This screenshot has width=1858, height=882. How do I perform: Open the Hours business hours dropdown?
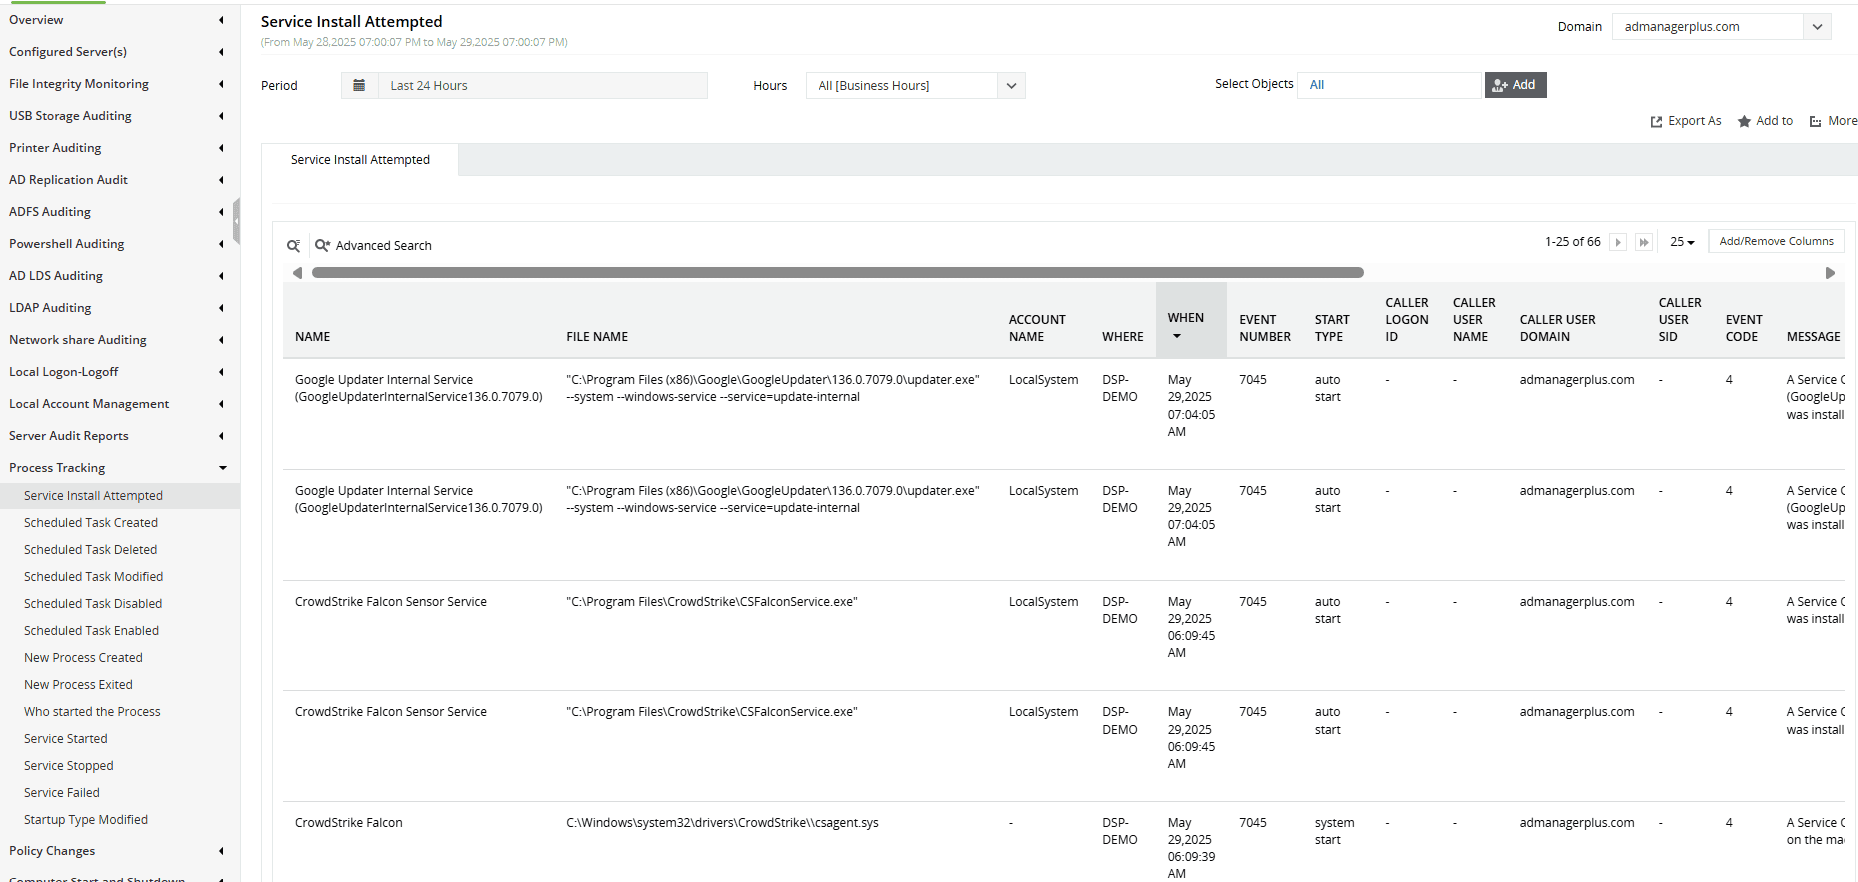1011,86
